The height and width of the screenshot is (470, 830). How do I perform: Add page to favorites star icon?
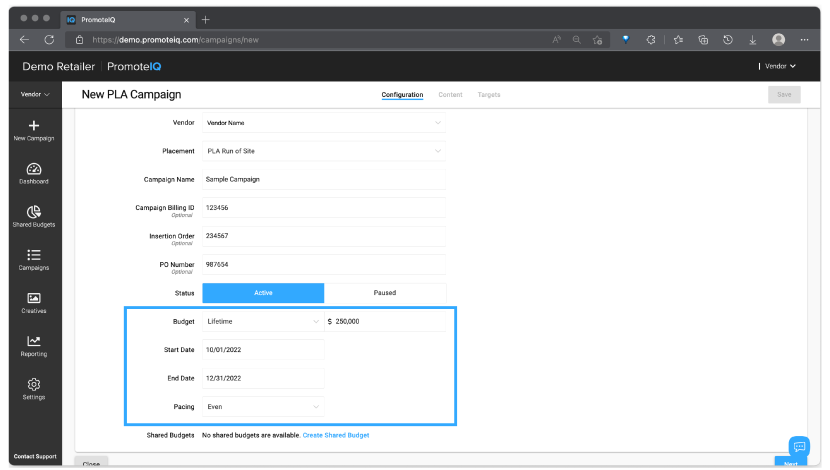pos(598,40)
